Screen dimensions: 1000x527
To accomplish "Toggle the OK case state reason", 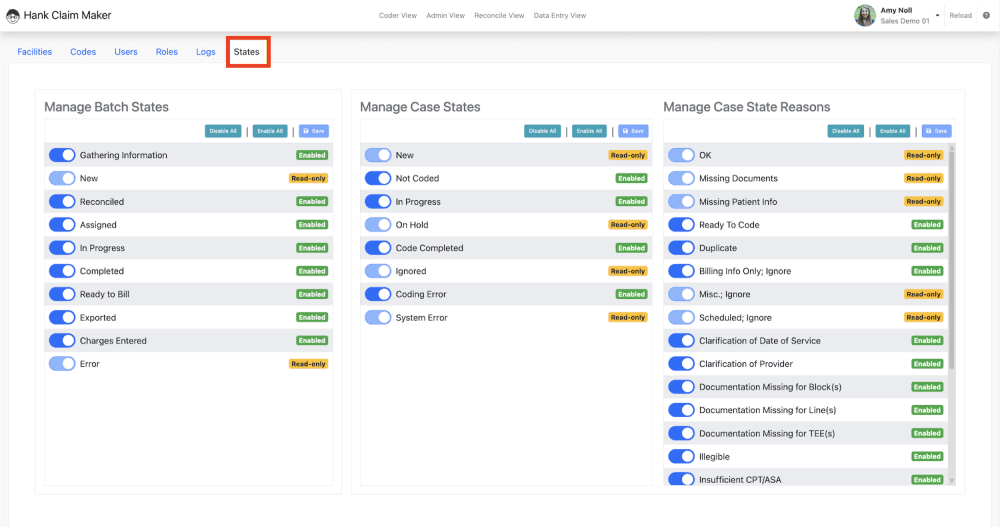I will pos(681,155).
